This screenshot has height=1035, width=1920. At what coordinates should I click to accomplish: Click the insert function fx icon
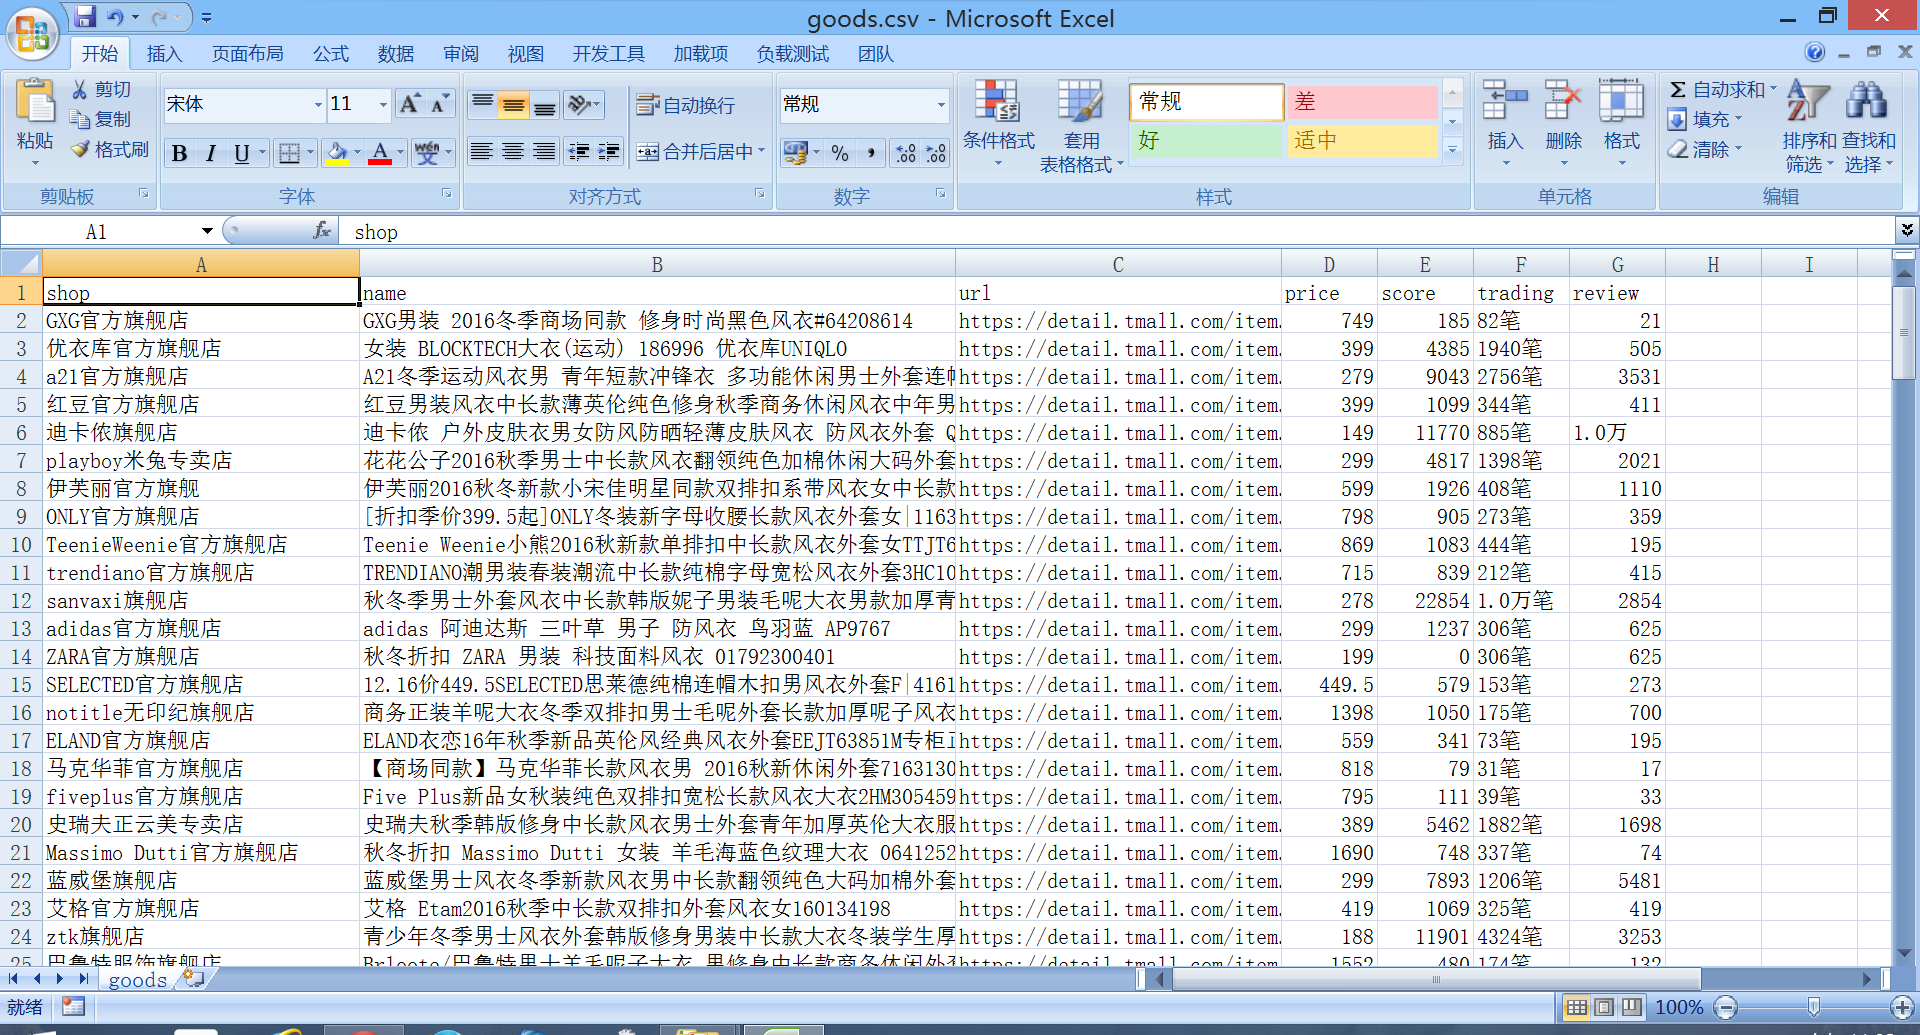click(322, 231)
